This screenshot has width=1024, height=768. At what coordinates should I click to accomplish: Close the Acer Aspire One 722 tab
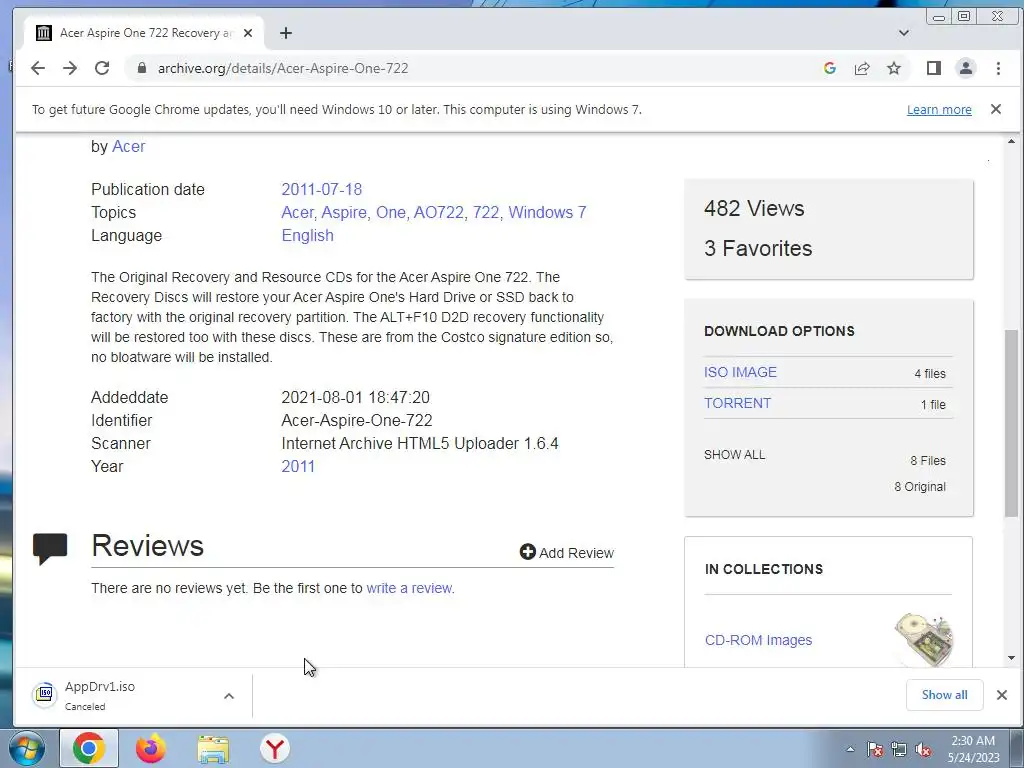coord(248,33)
